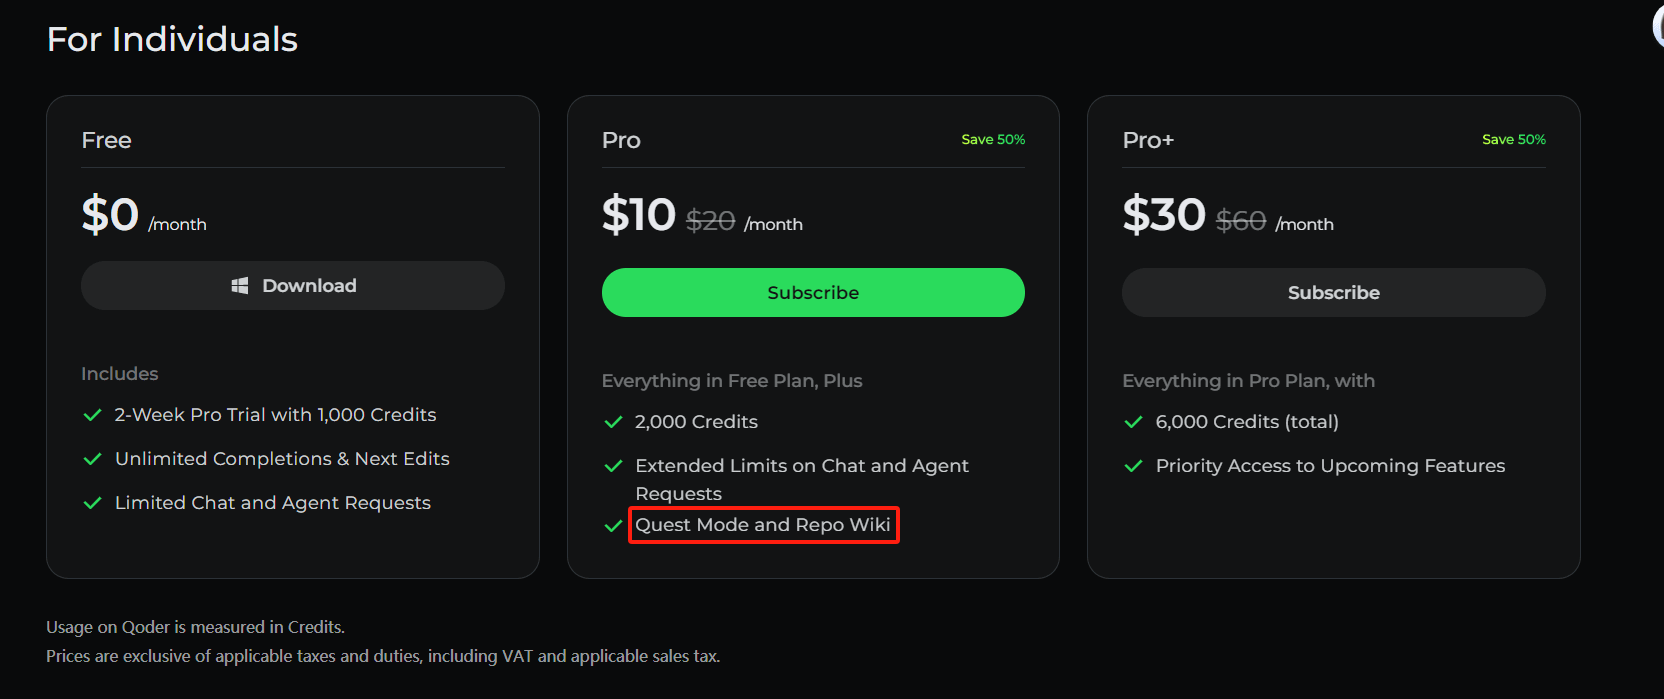Screen dimensions: 1664x699
Task: Click the crossed-out $60 price
Action: click(1240, 221)
